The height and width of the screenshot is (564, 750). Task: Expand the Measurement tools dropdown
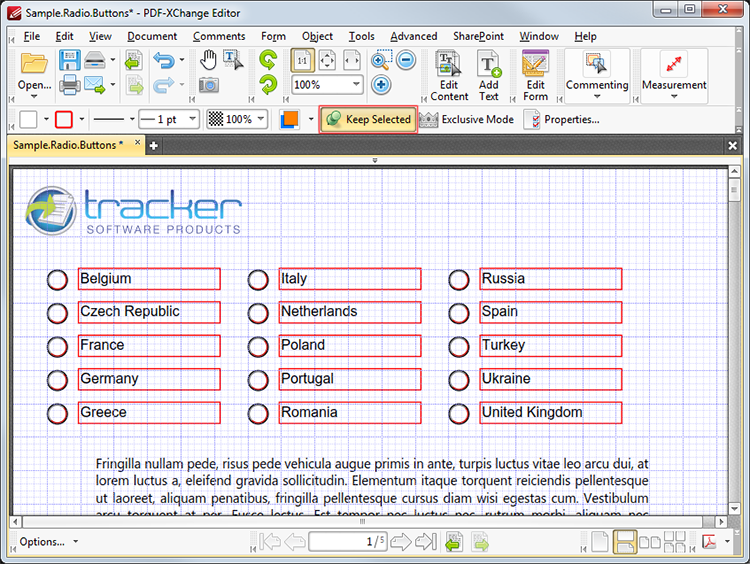674,97
